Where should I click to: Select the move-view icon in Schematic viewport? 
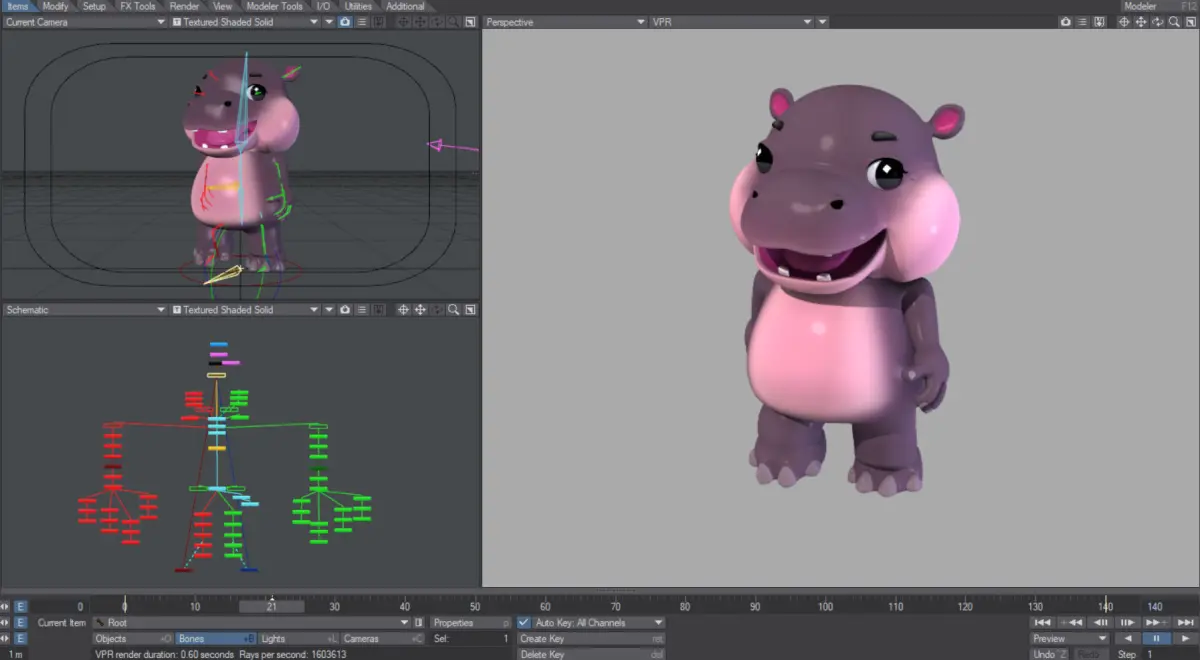click(421, 310)
